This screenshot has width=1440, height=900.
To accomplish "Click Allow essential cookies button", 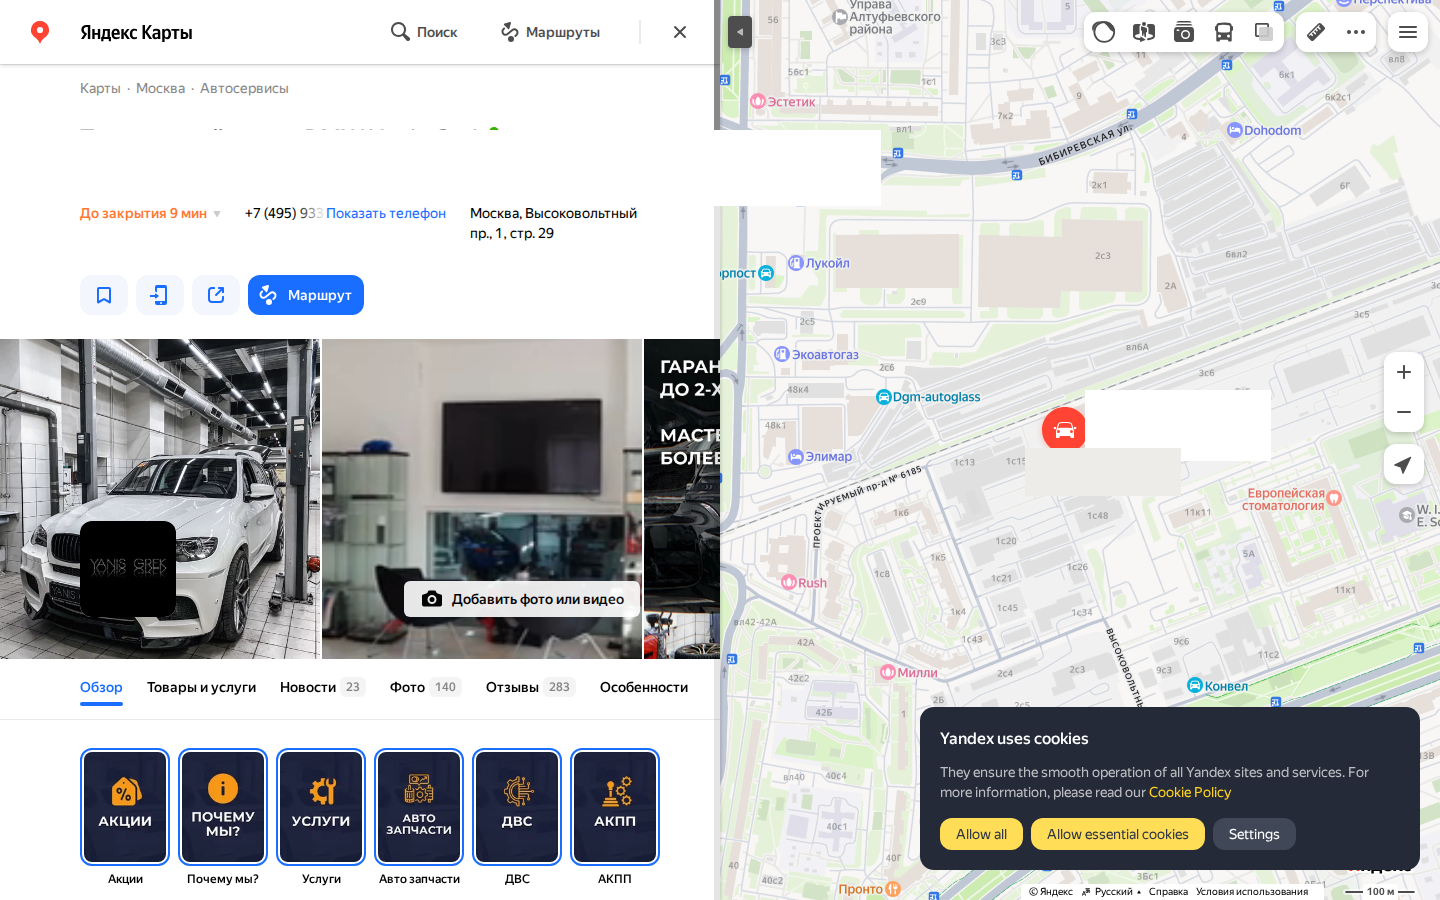I will click(1118, 834).
